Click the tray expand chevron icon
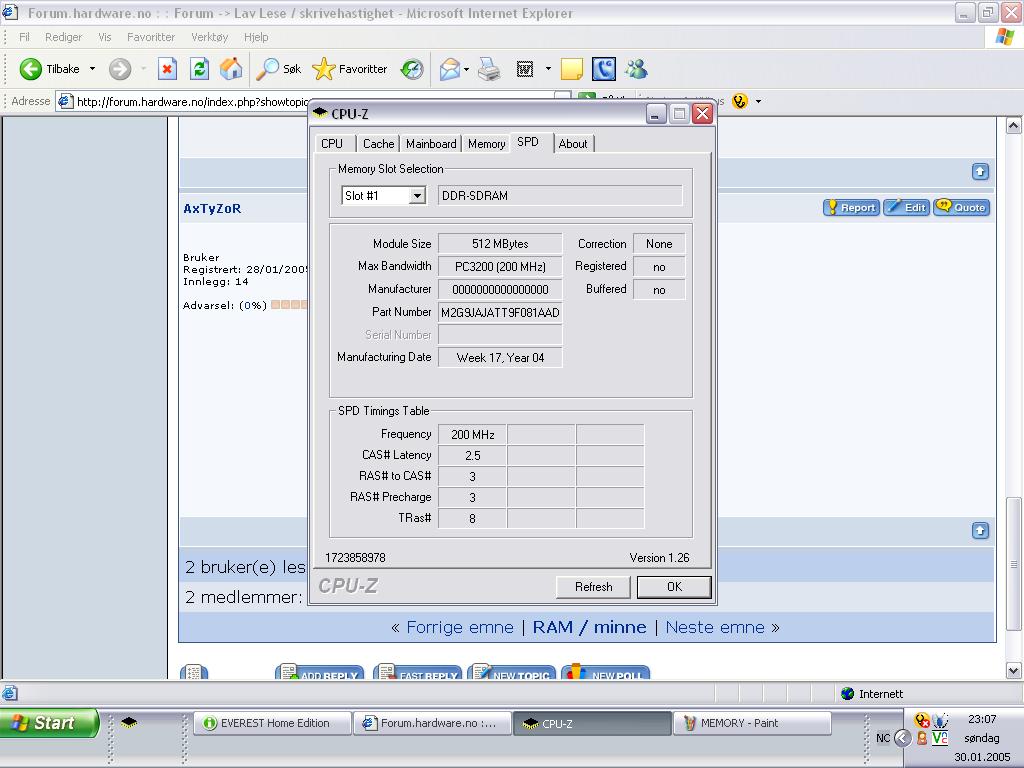Image resolution: width=1024 pixels, height=768 pixels. click(902, 738)
